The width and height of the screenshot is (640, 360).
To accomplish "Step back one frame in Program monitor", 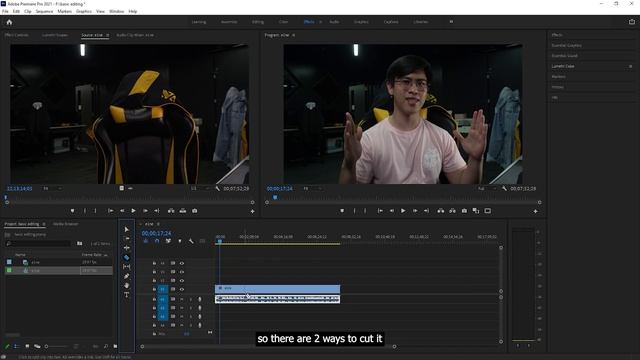I will tap(391, 211).
